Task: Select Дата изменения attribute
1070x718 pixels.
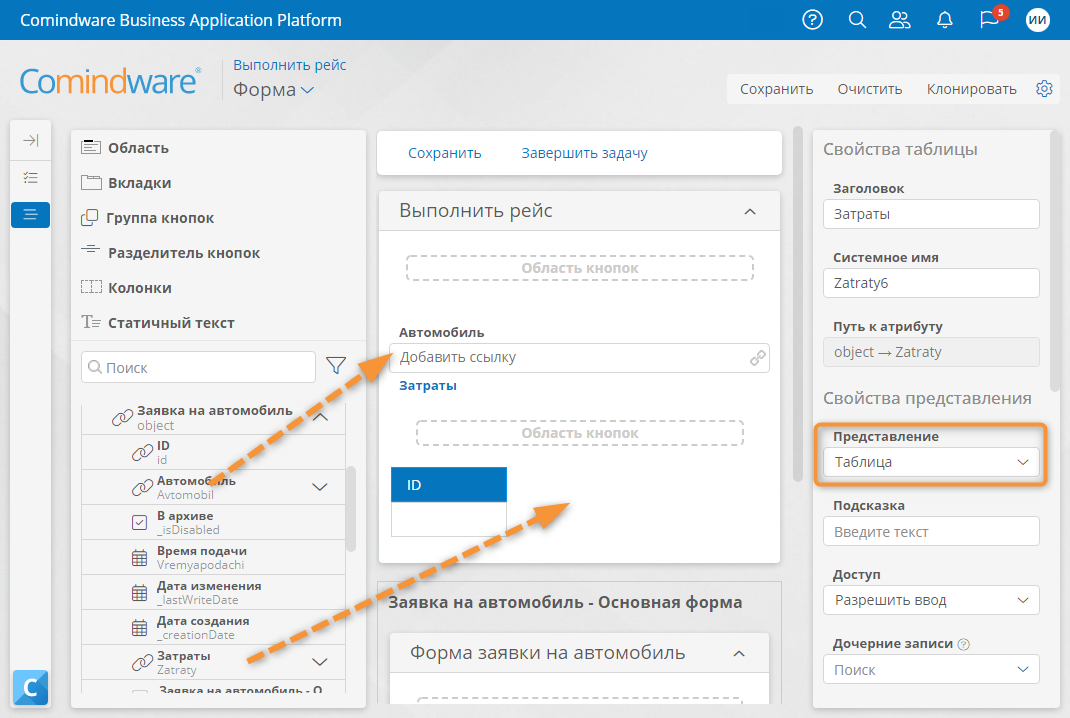Action: pos(213,592)
